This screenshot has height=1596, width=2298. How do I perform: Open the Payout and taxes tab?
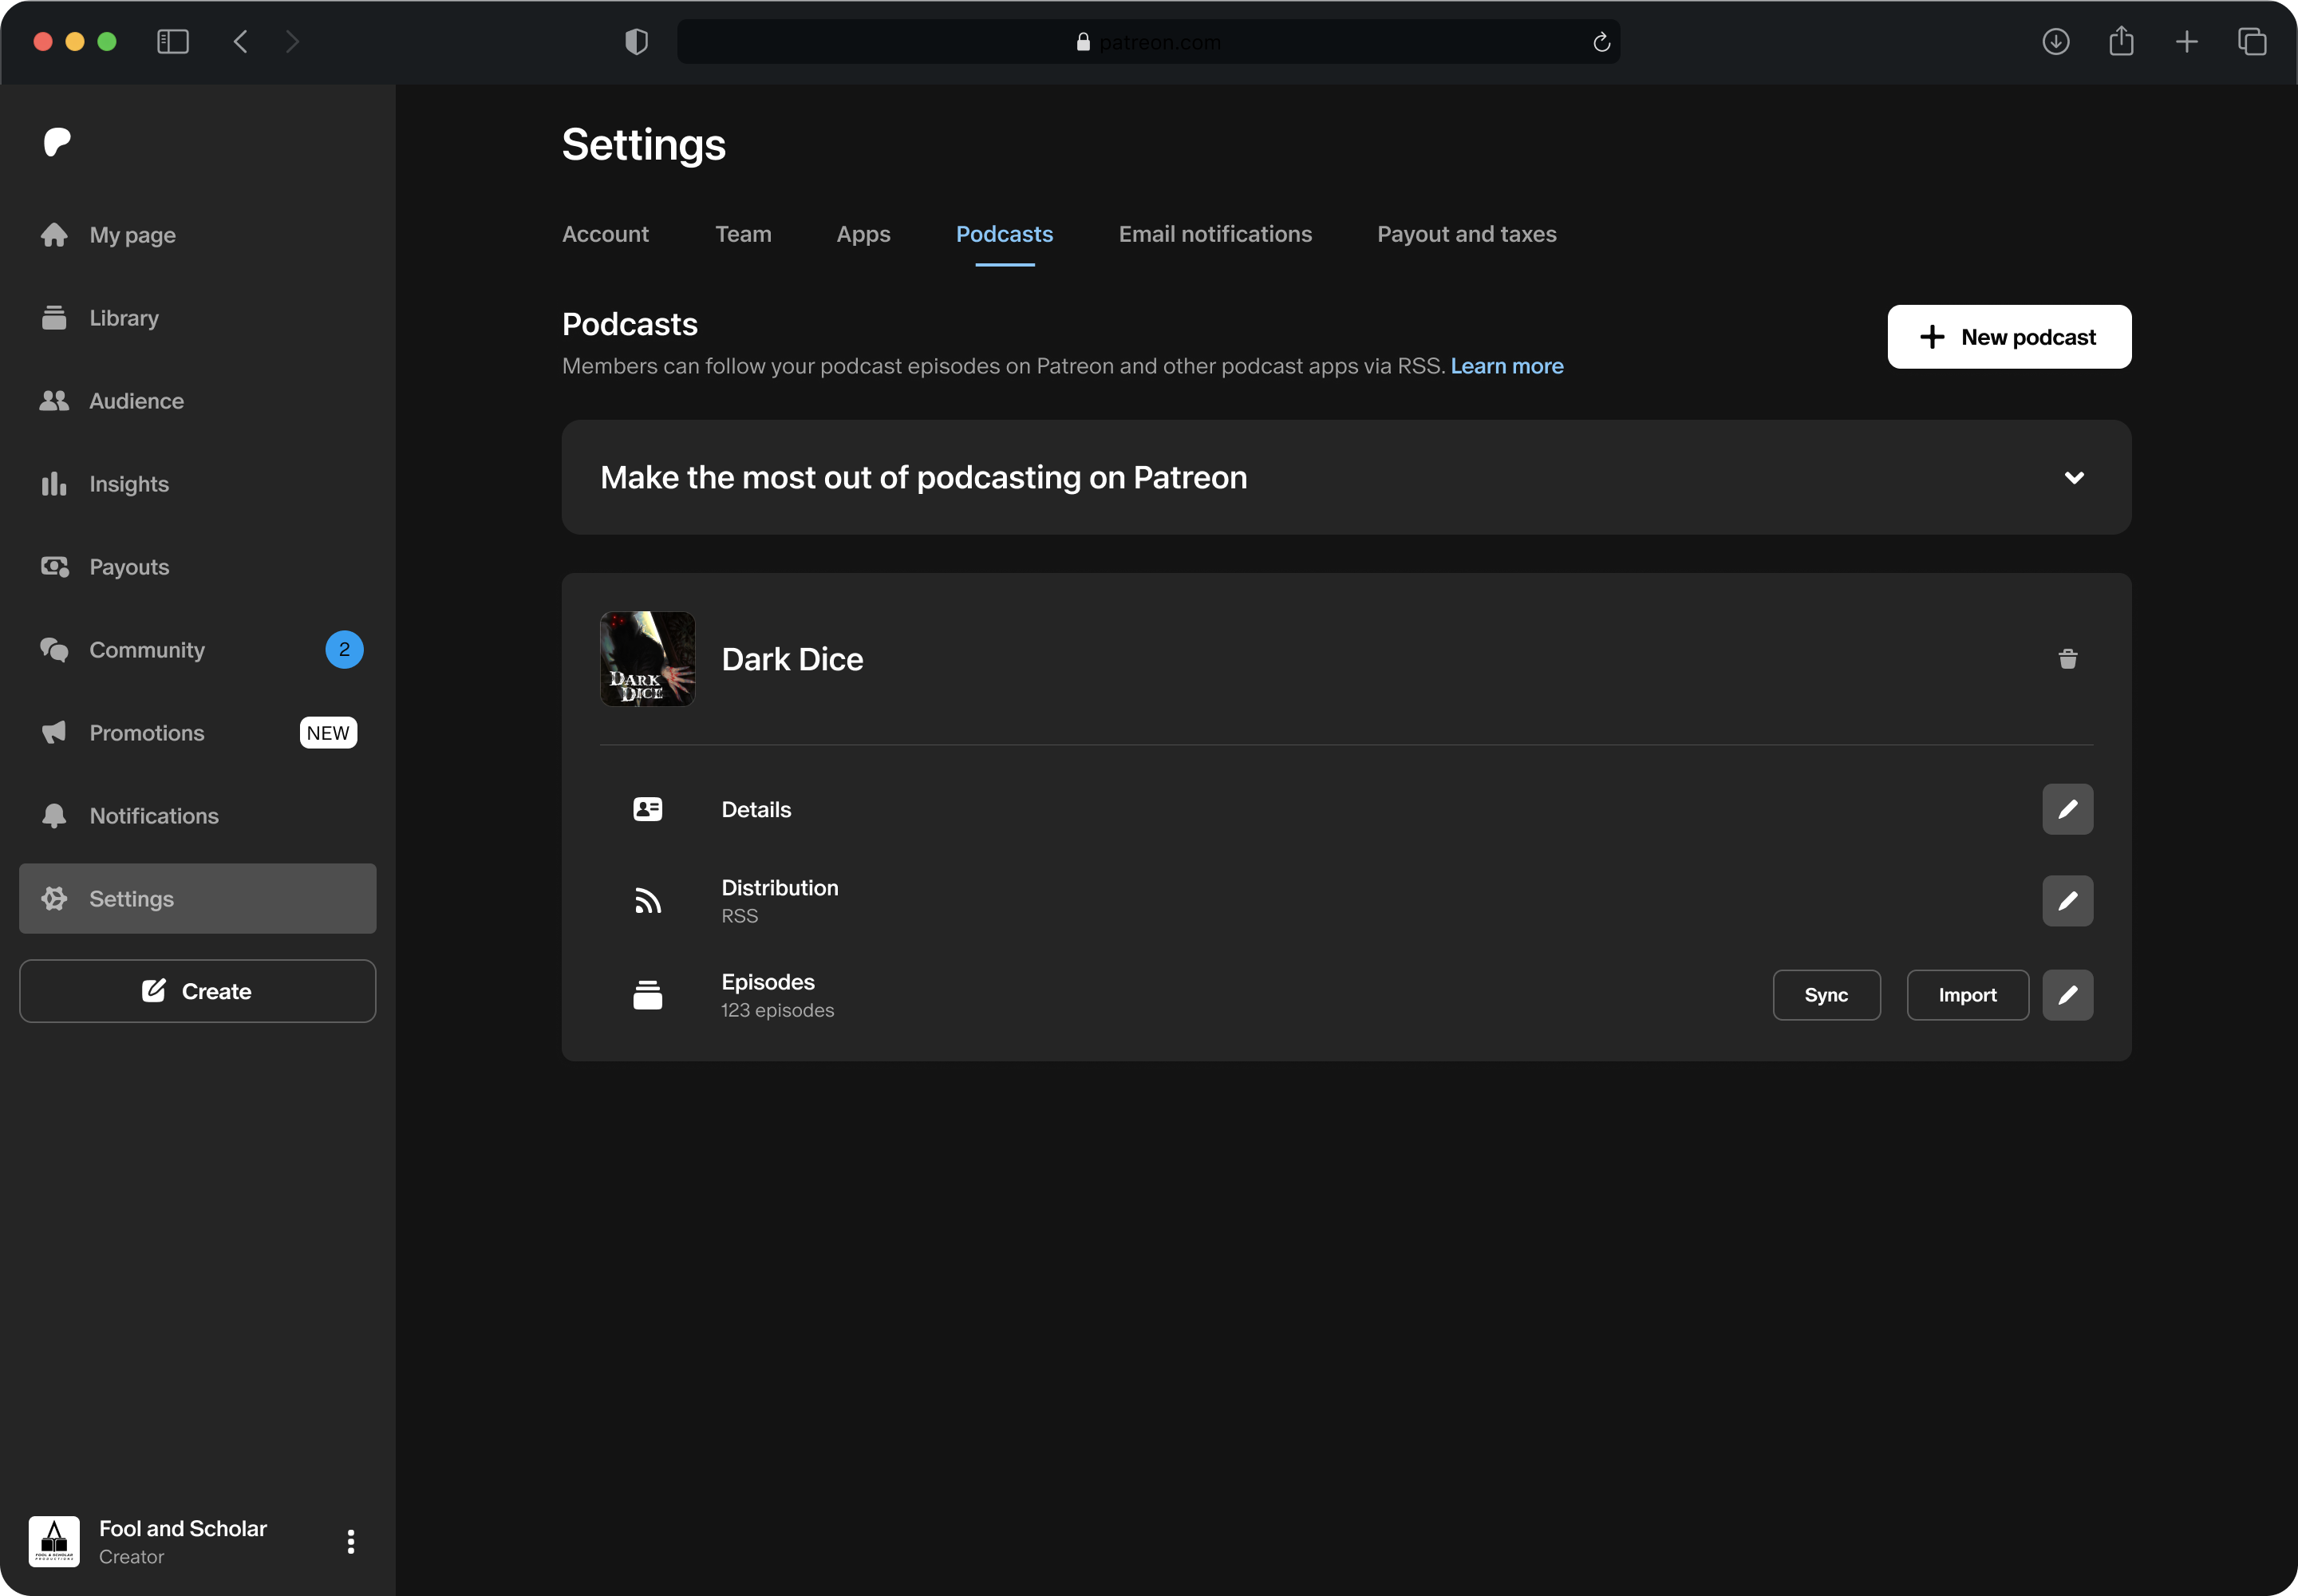tap(1466, 234)
